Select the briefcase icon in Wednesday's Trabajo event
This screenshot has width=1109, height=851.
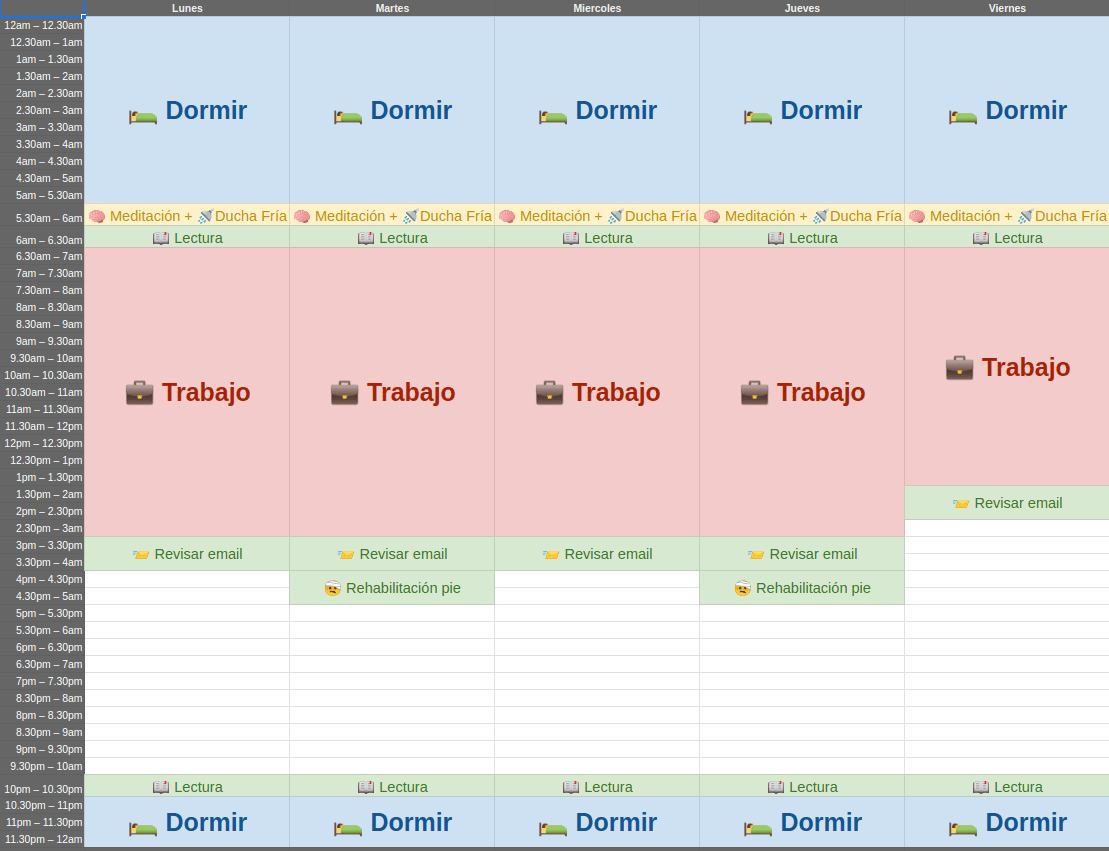(549, 393)
